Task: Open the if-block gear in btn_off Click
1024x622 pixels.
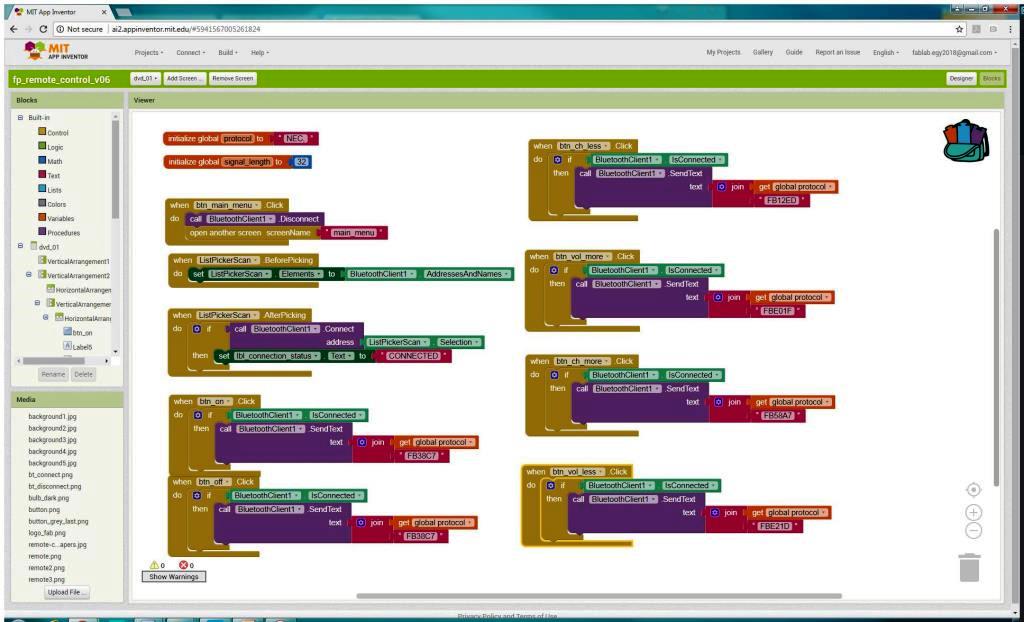Action: point(197,495)
